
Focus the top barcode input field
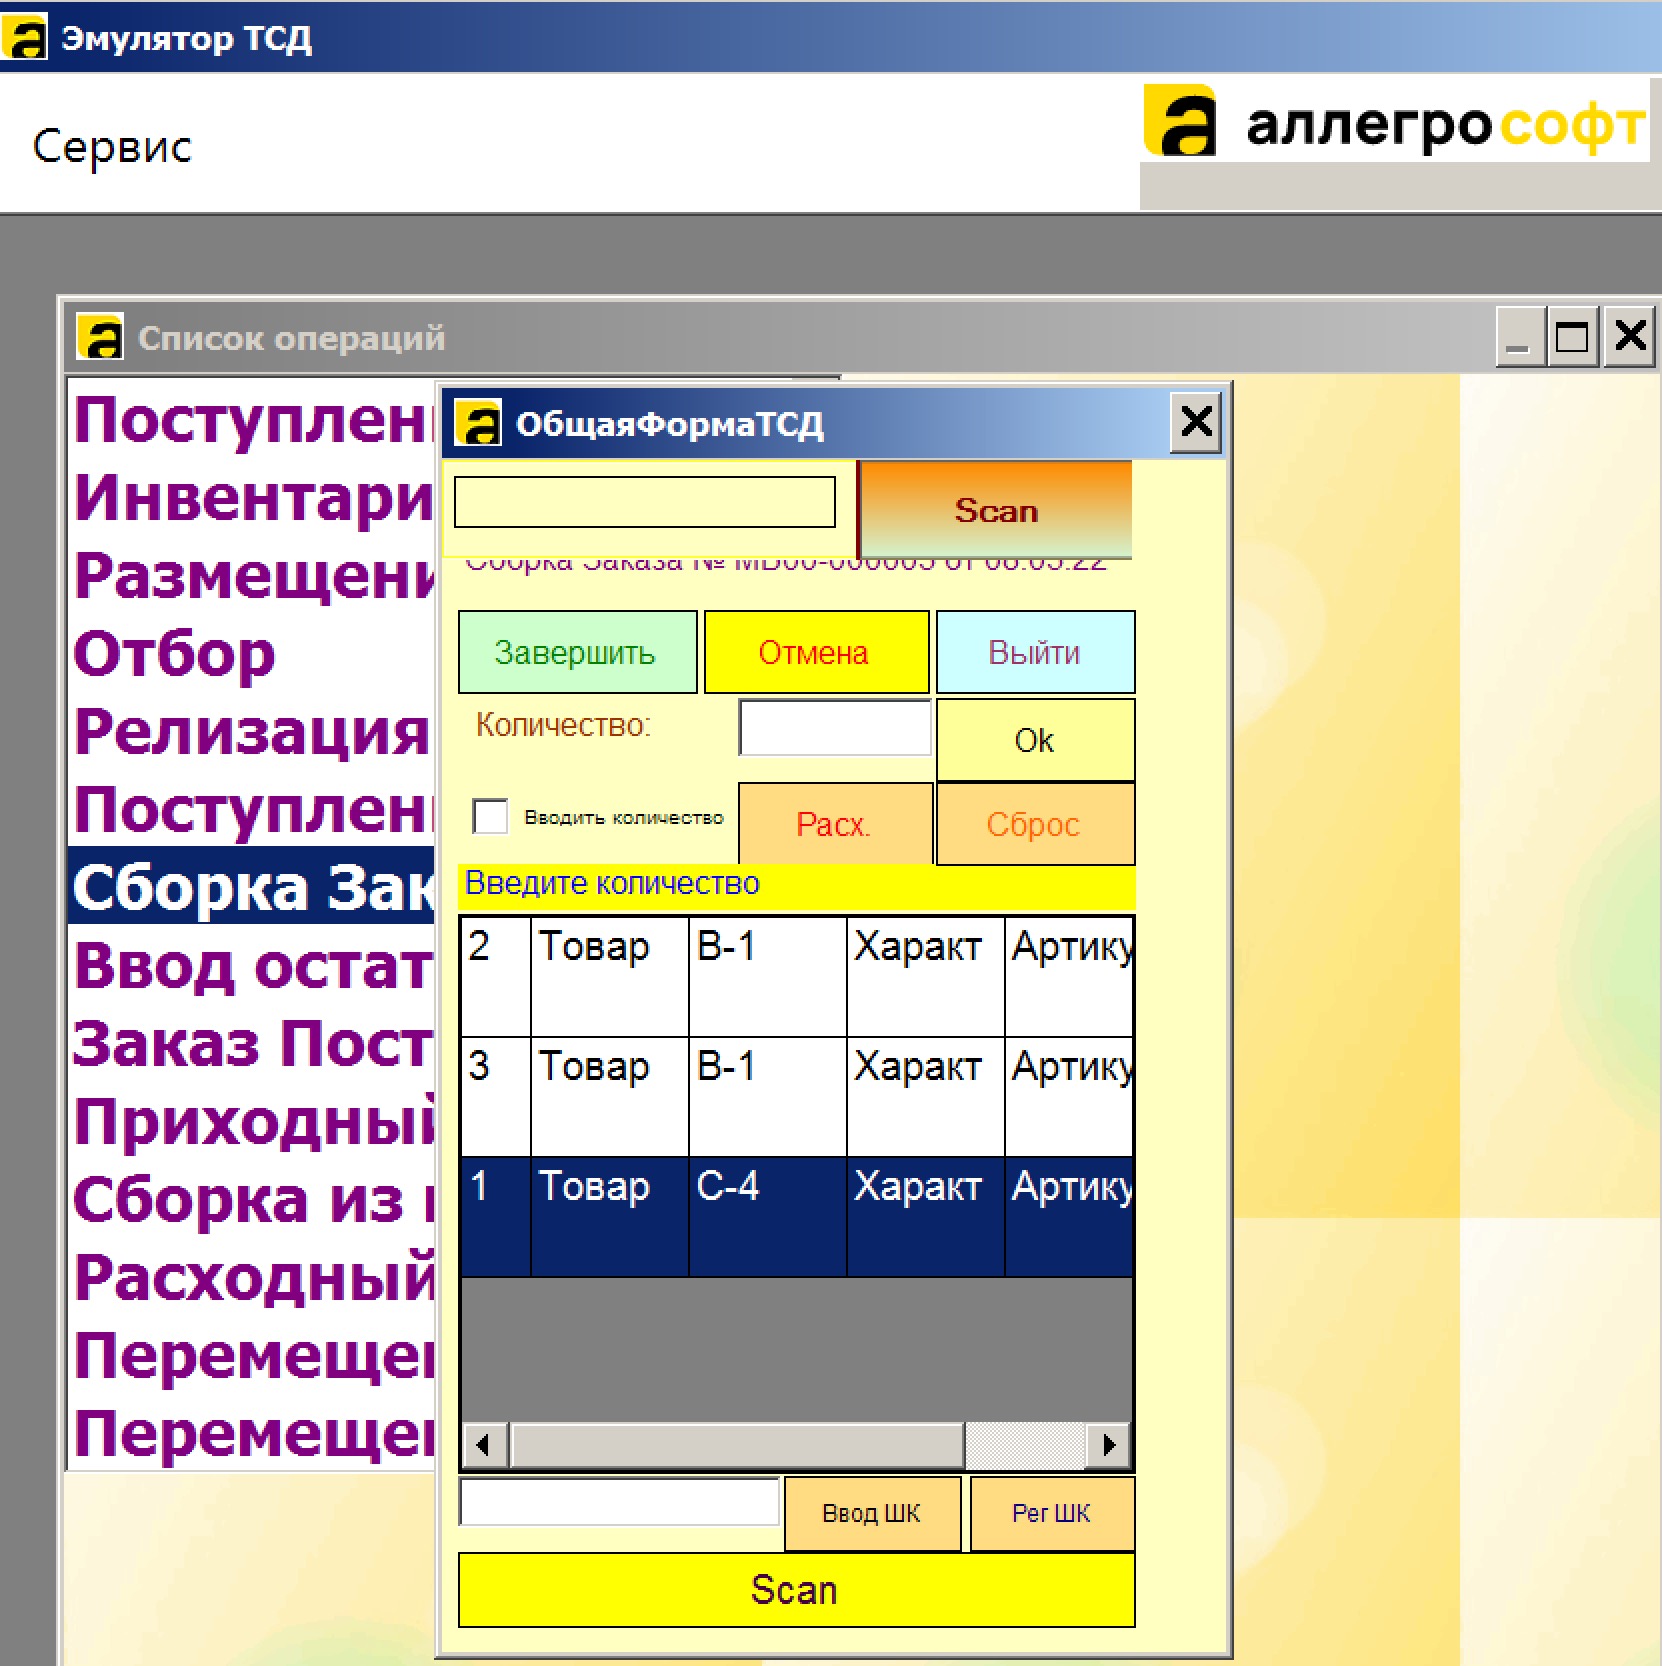(x=645, y=502)
